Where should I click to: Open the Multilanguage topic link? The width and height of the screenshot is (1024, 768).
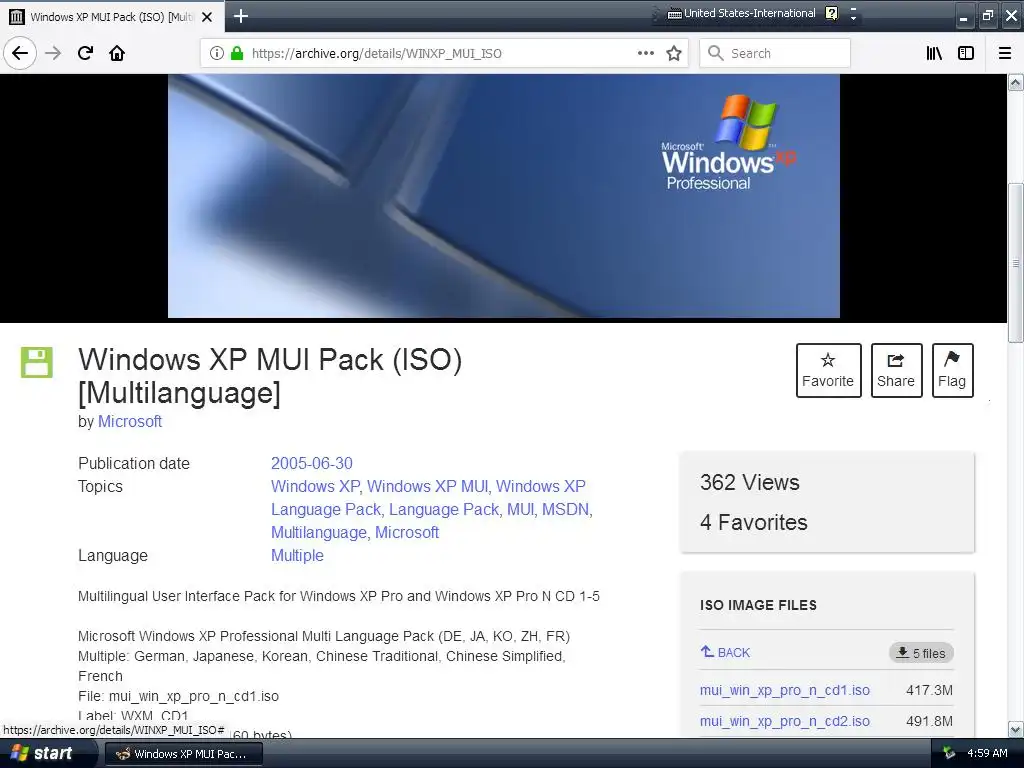click(319, 532)
